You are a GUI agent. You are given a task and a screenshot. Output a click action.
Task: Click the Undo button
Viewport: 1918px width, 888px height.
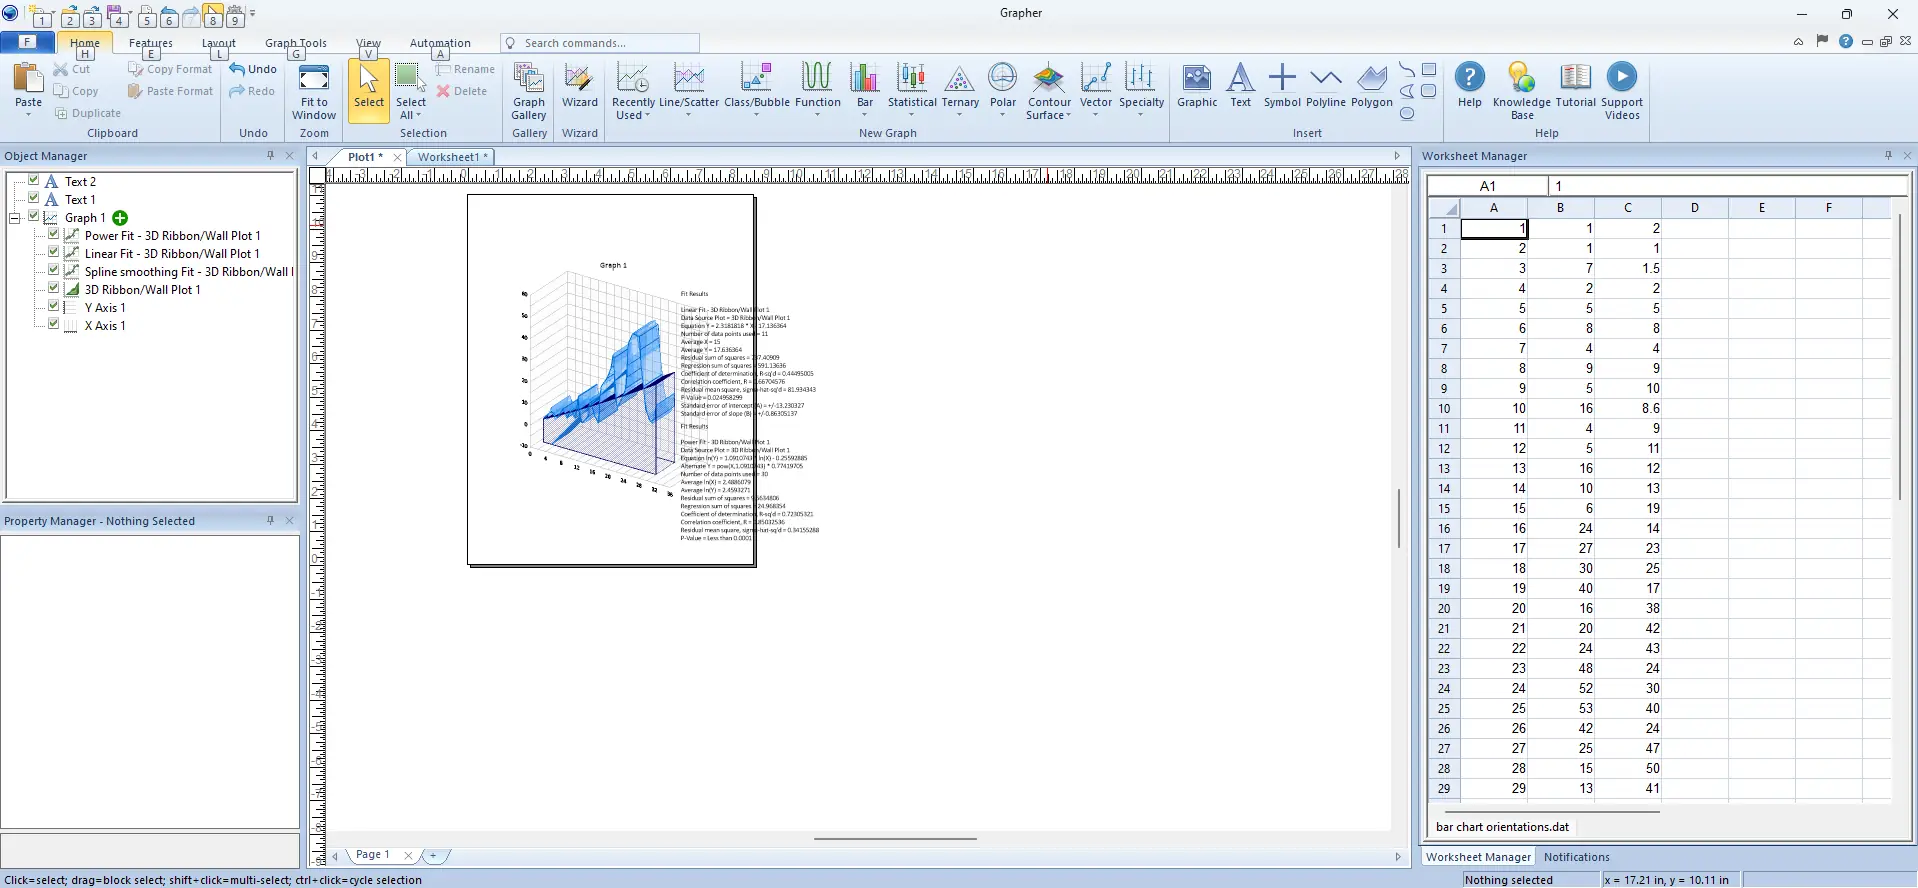pyautogui.click(x=253, y=69)
